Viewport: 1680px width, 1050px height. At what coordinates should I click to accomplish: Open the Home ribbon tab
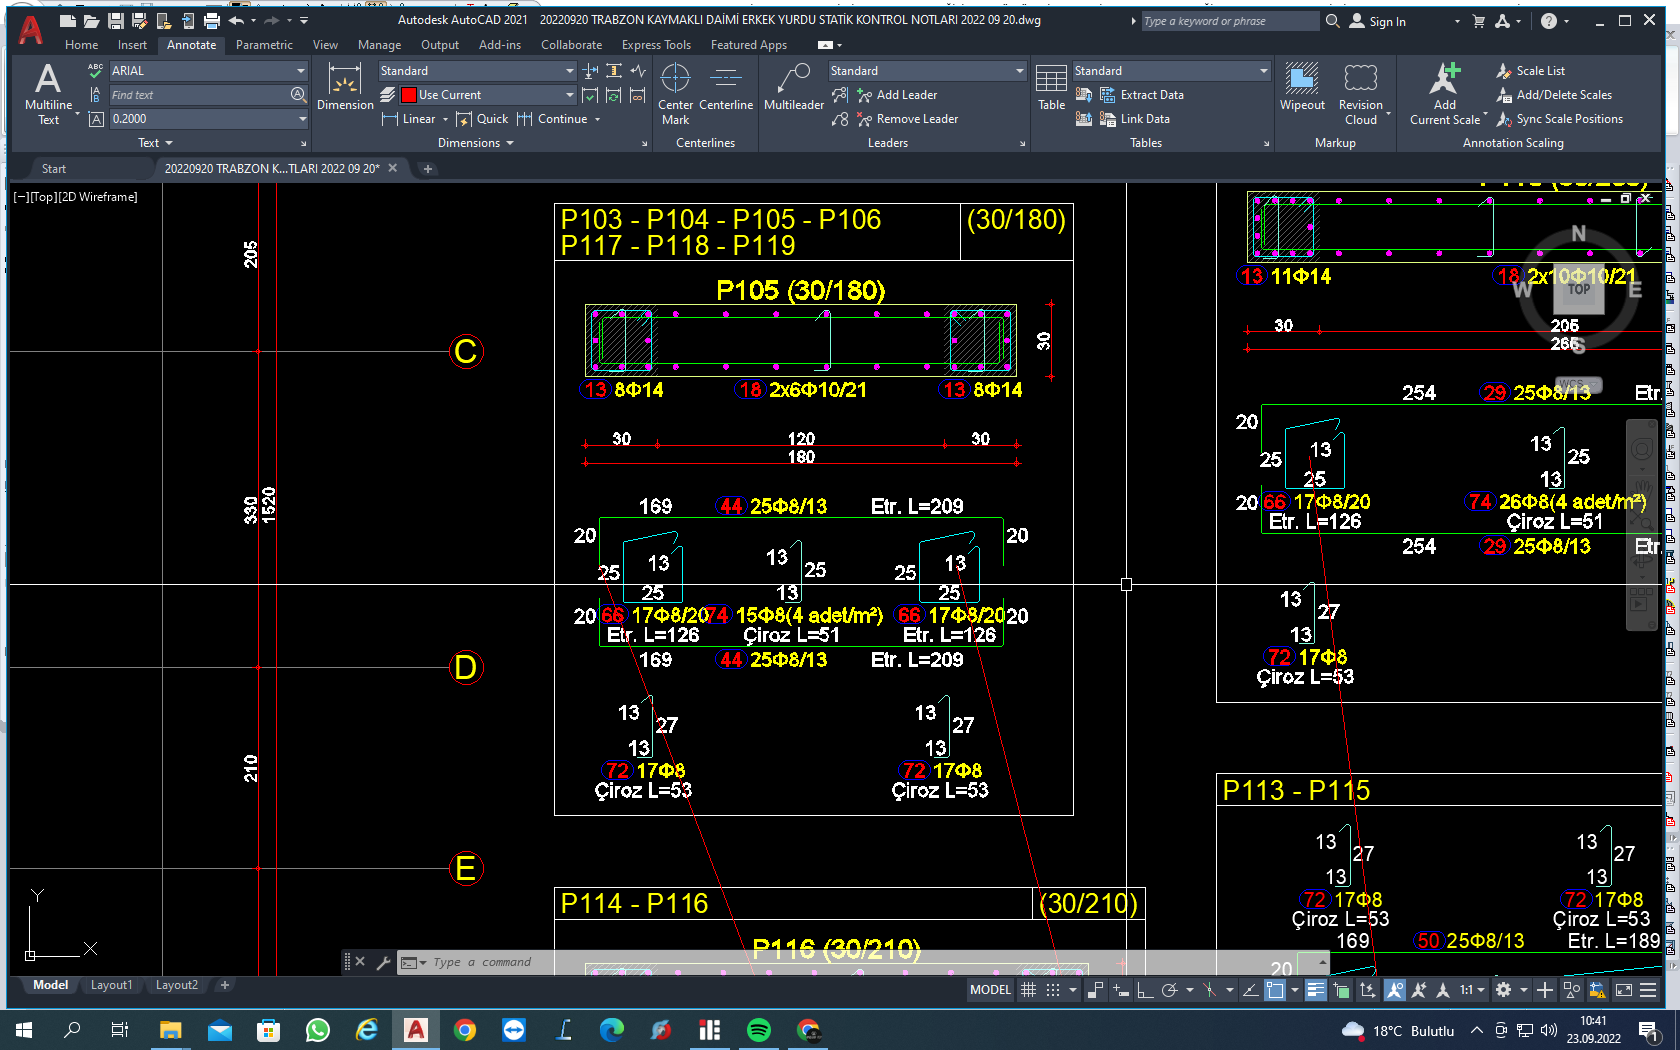point(81,45)
